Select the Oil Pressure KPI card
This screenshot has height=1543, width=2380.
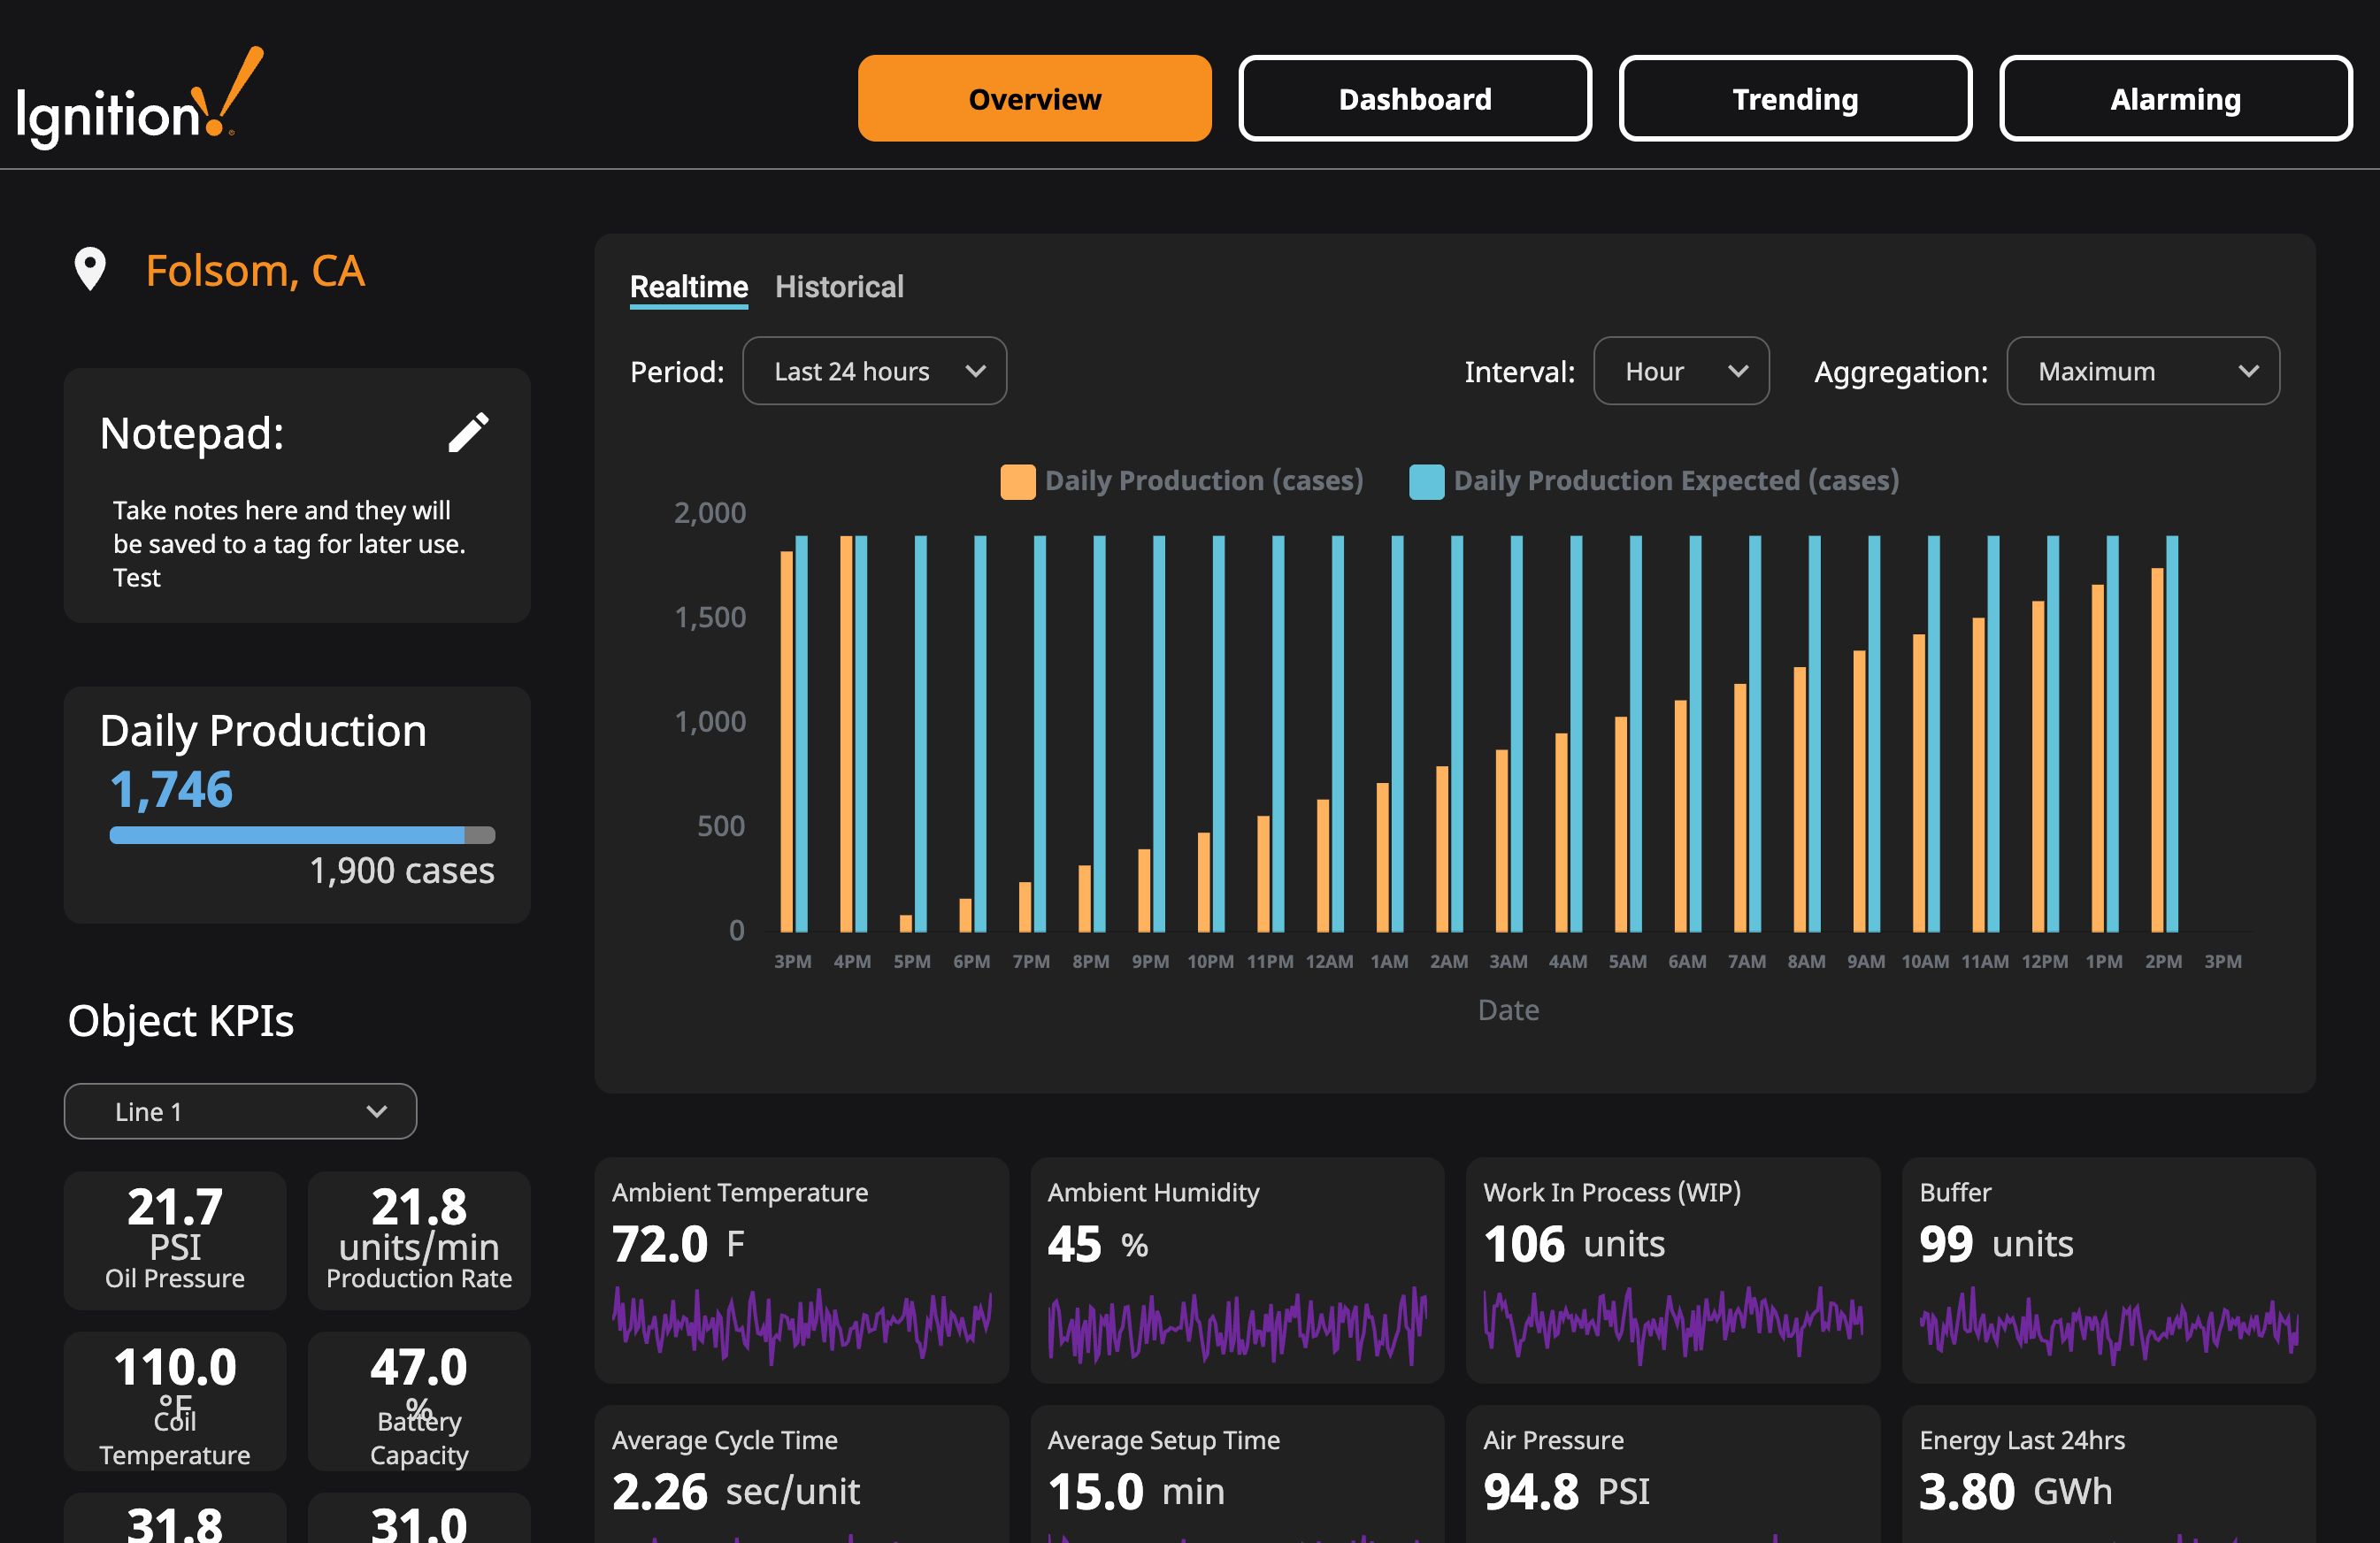(175, 1240)
